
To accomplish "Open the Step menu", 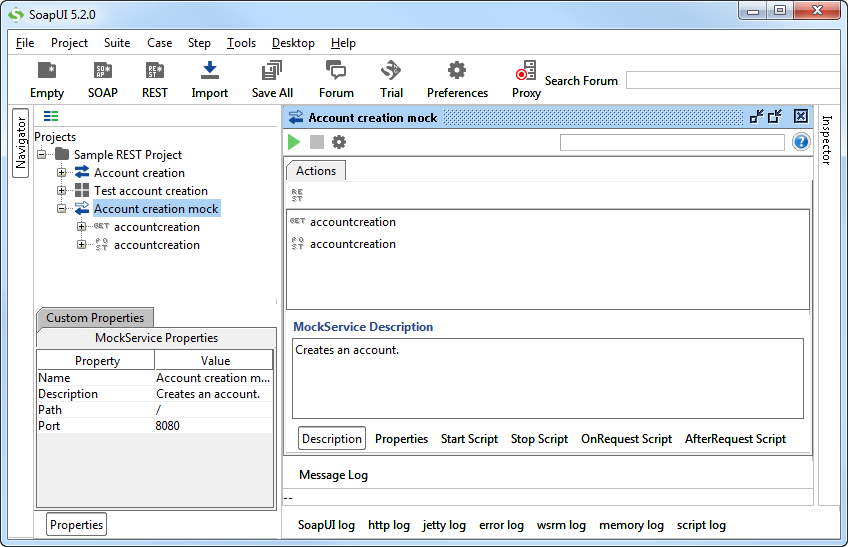I will (199, 43).
